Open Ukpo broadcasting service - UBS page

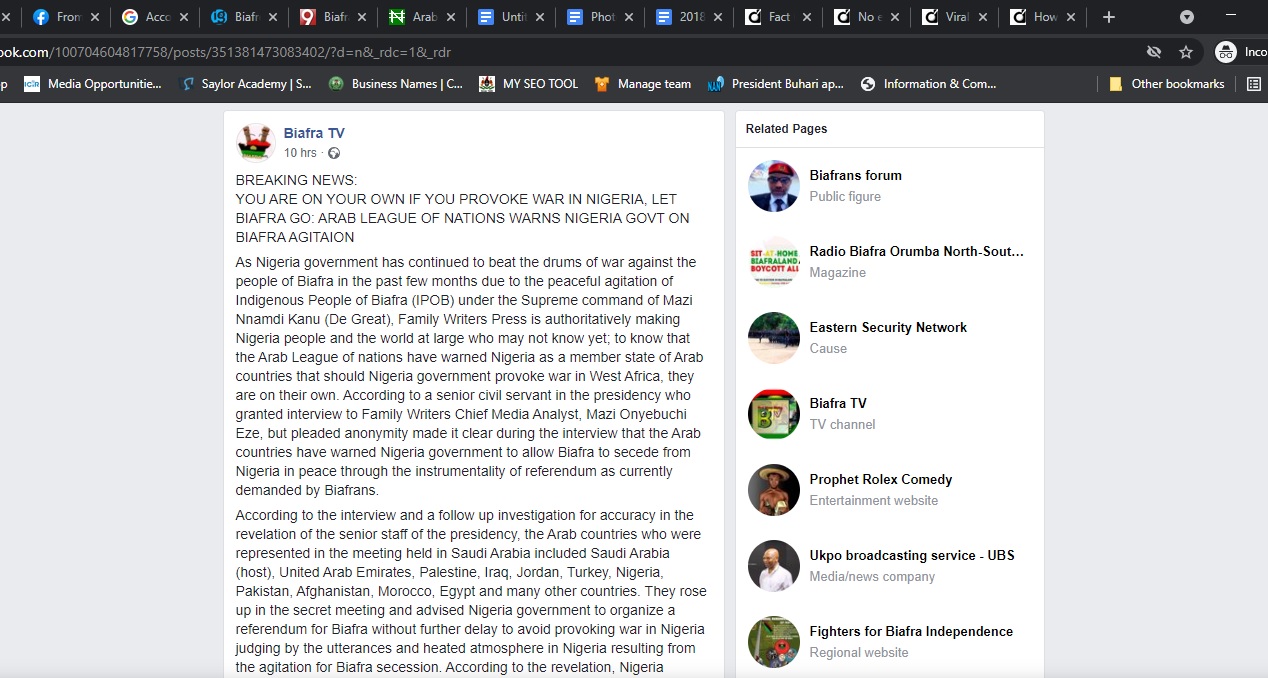coord(912,555)
